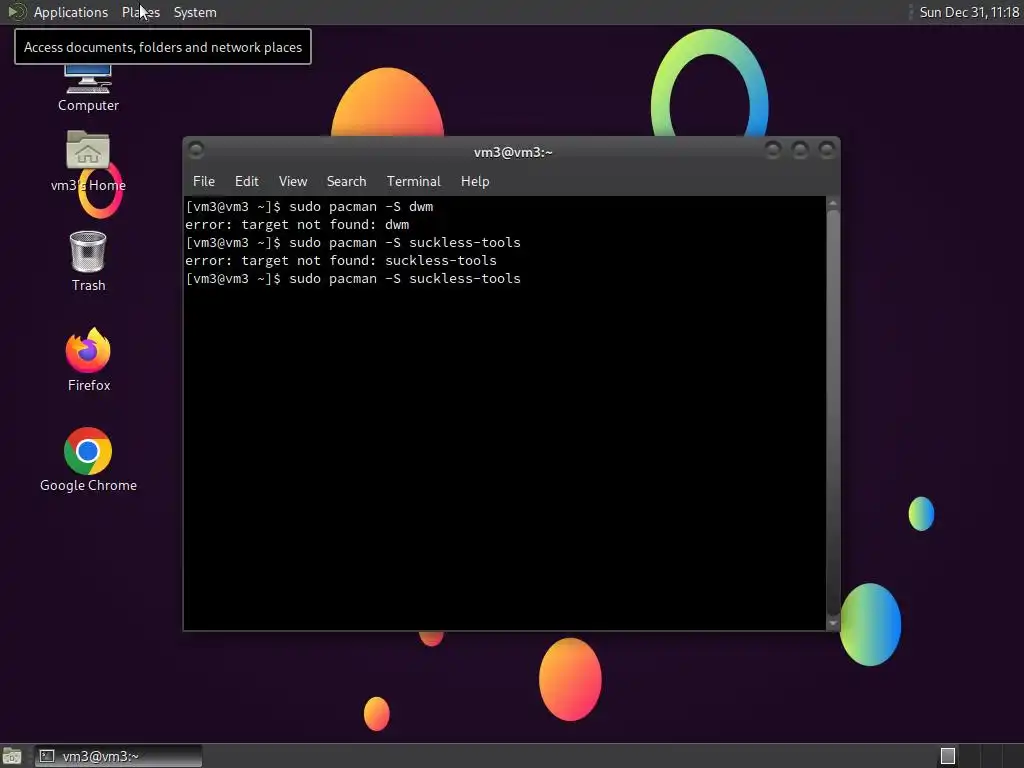This screenshot has height=768, width=1024.
Task: Open the System menu
Action: (x=195, y=12)
